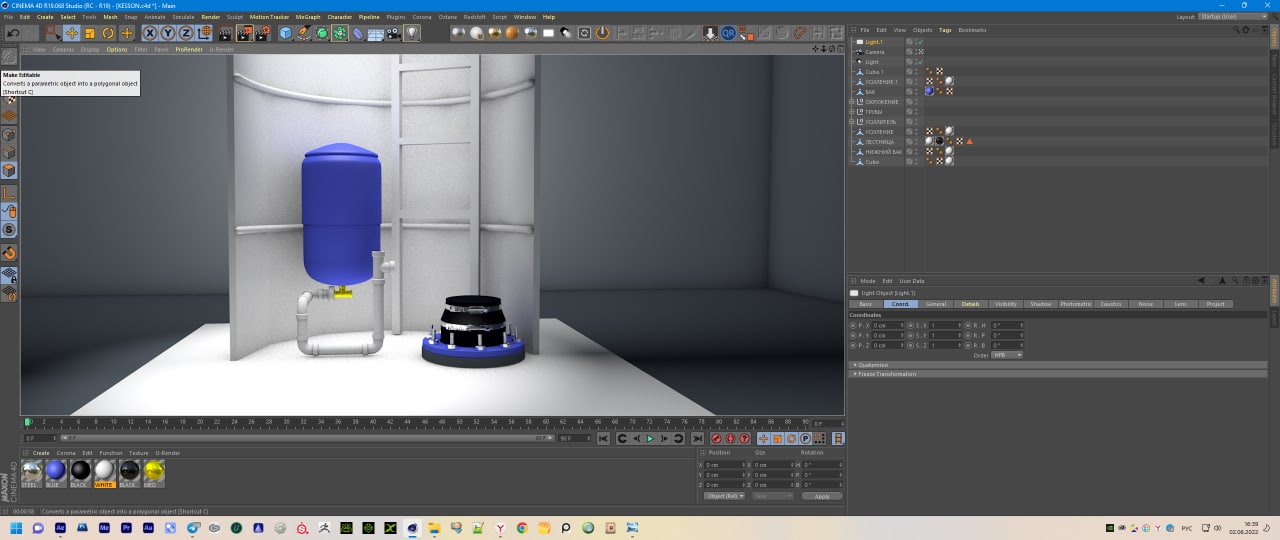Open the rotation Order HPB dropdown
The width and height of the screenshot is (1280, 540).
pos(1007,355)
